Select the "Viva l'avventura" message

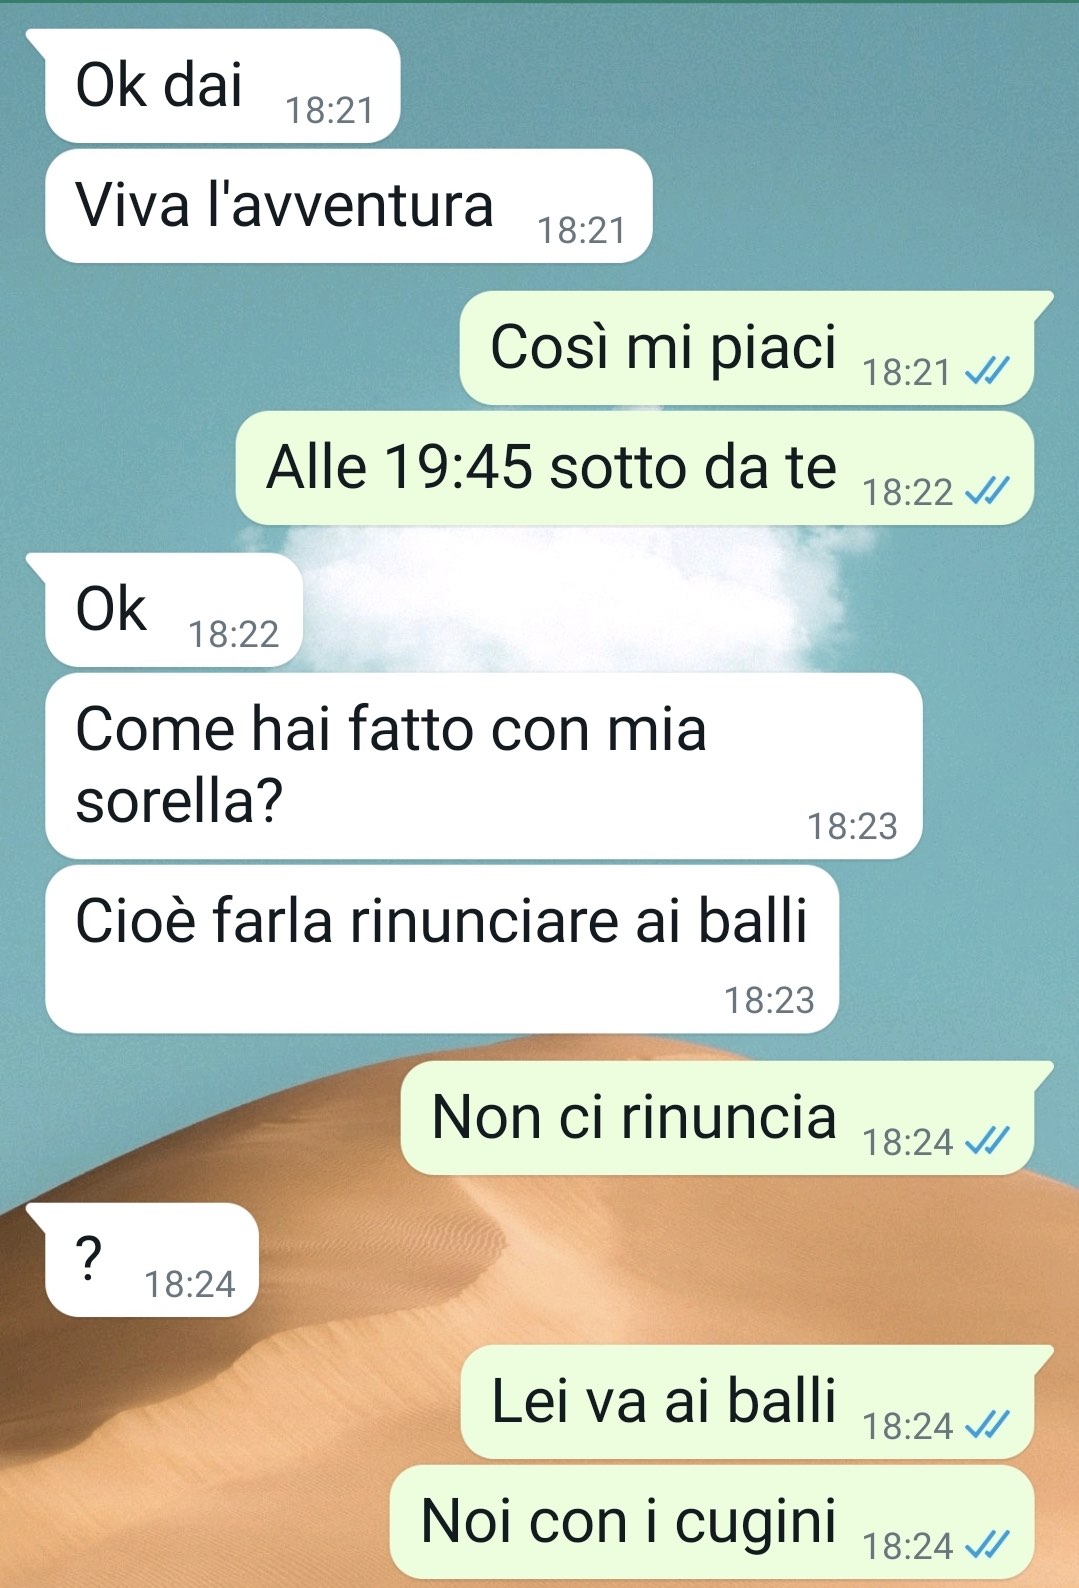[348, 206]
